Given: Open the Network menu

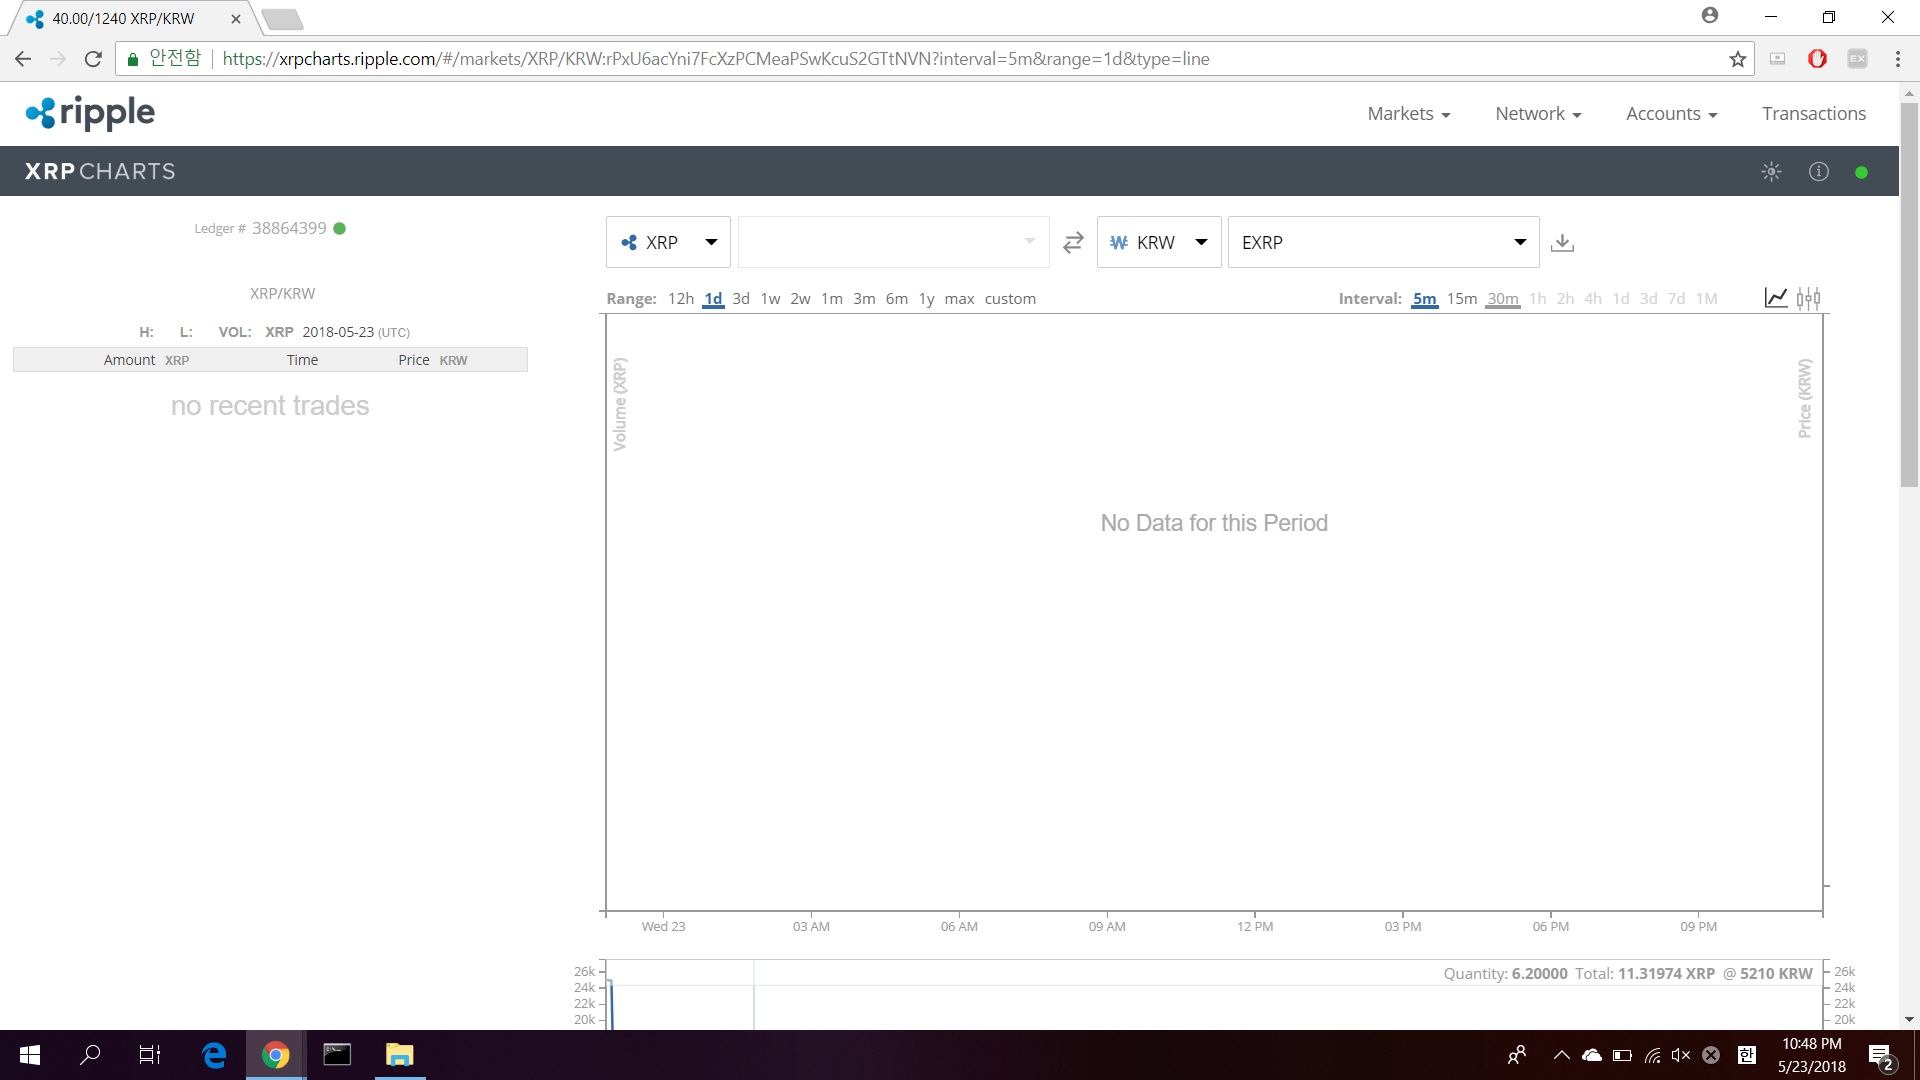Looking at the screenshot, I should click(x=1537, y=114).
